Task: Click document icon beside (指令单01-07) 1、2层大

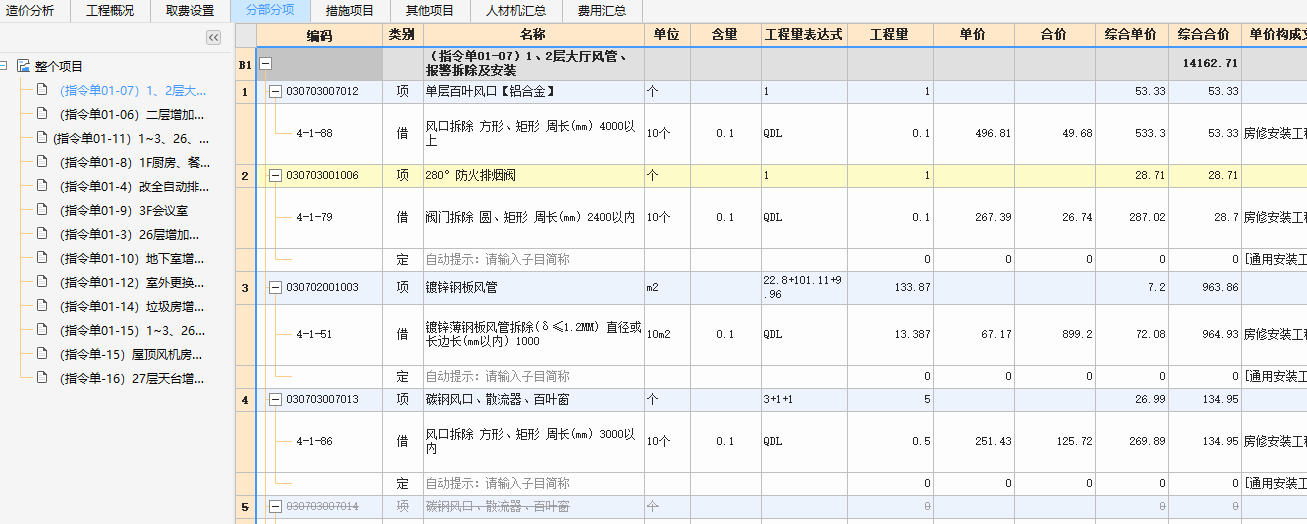Action: click(42, 89)
